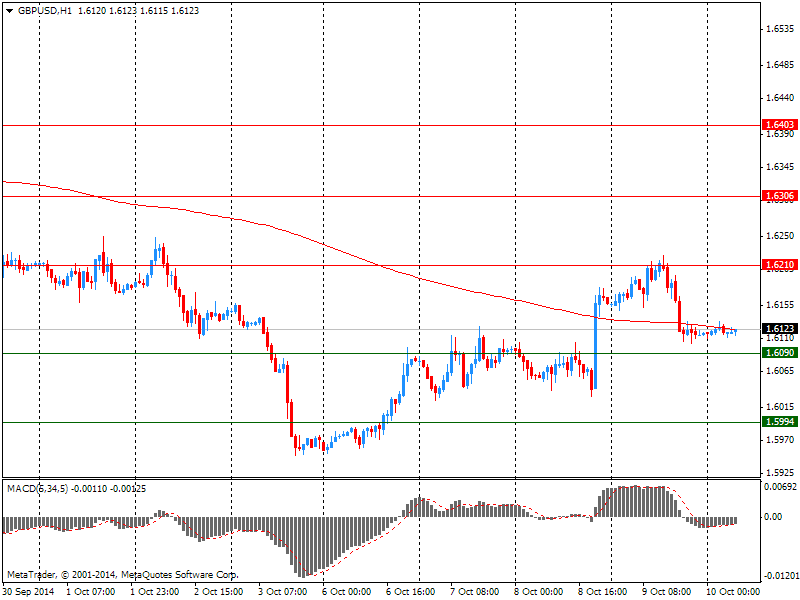
Task: Select the current price label 1.6123
Action: (x=780, y=329)
